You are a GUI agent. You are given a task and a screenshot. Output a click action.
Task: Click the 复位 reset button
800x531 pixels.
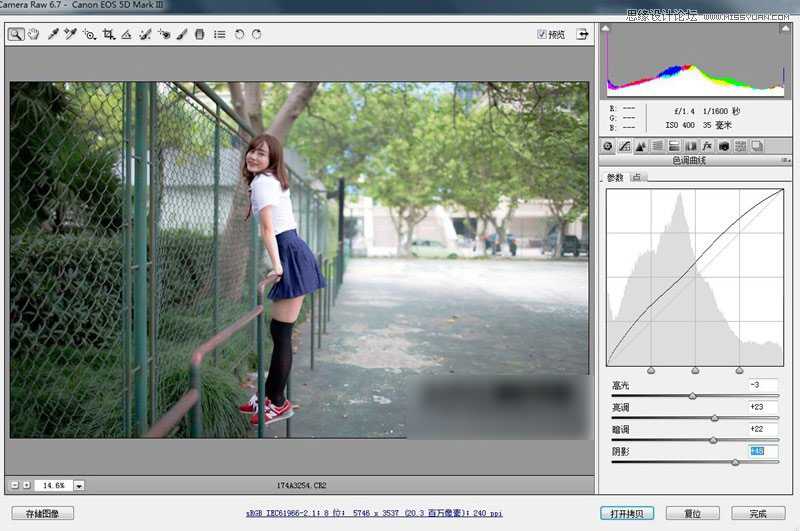tap(692, 514)
